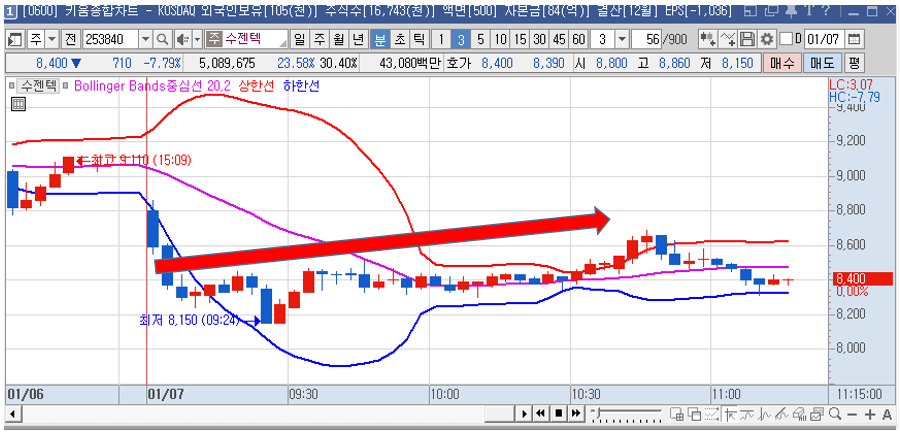The width and height of the screenshot is (900, 438).
Task: Toggle the D checkbox next to date
Action: pyautogui.click(x=786, y=39)
